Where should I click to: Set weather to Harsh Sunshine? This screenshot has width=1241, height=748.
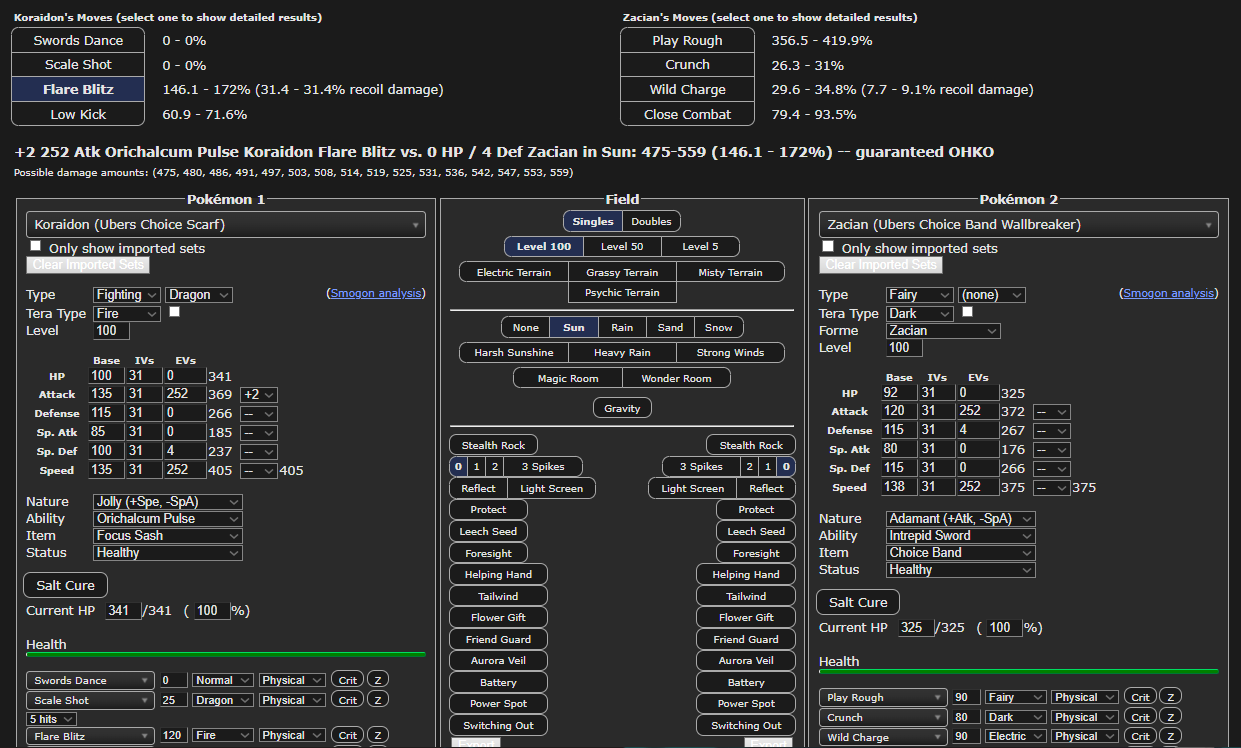(x=514, y=352)
